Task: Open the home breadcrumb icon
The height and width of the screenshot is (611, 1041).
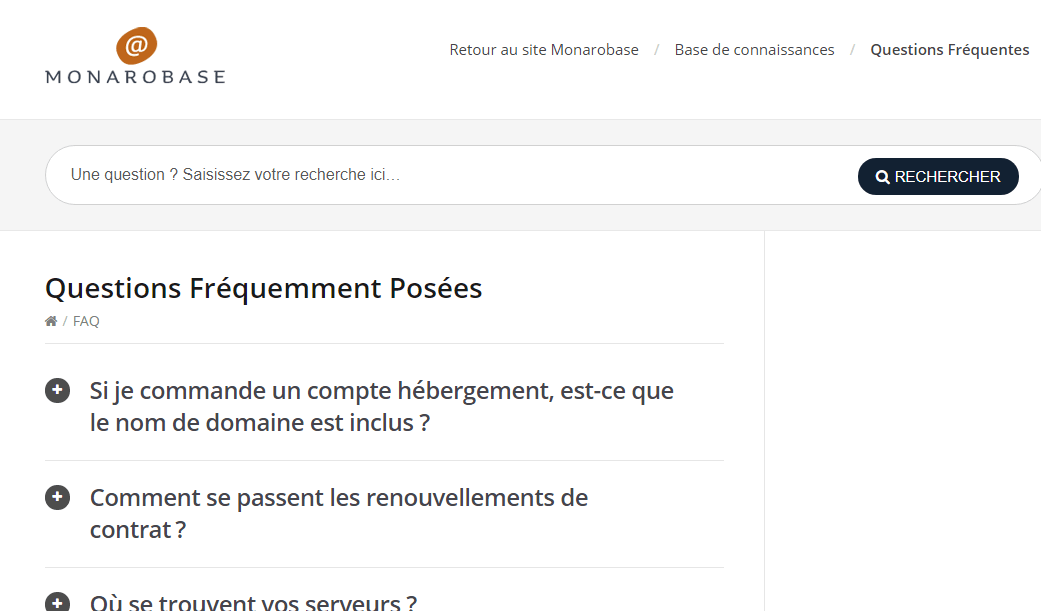Action: 51,321
